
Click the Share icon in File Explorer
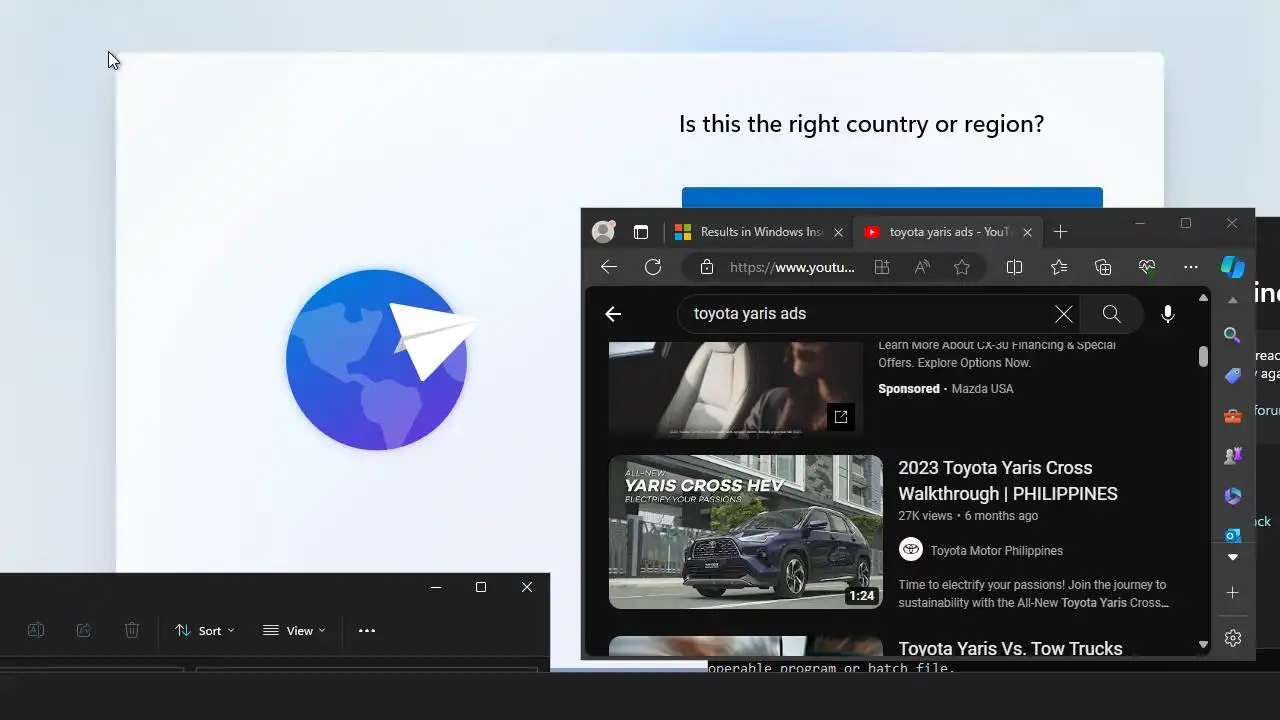point(84,630)
